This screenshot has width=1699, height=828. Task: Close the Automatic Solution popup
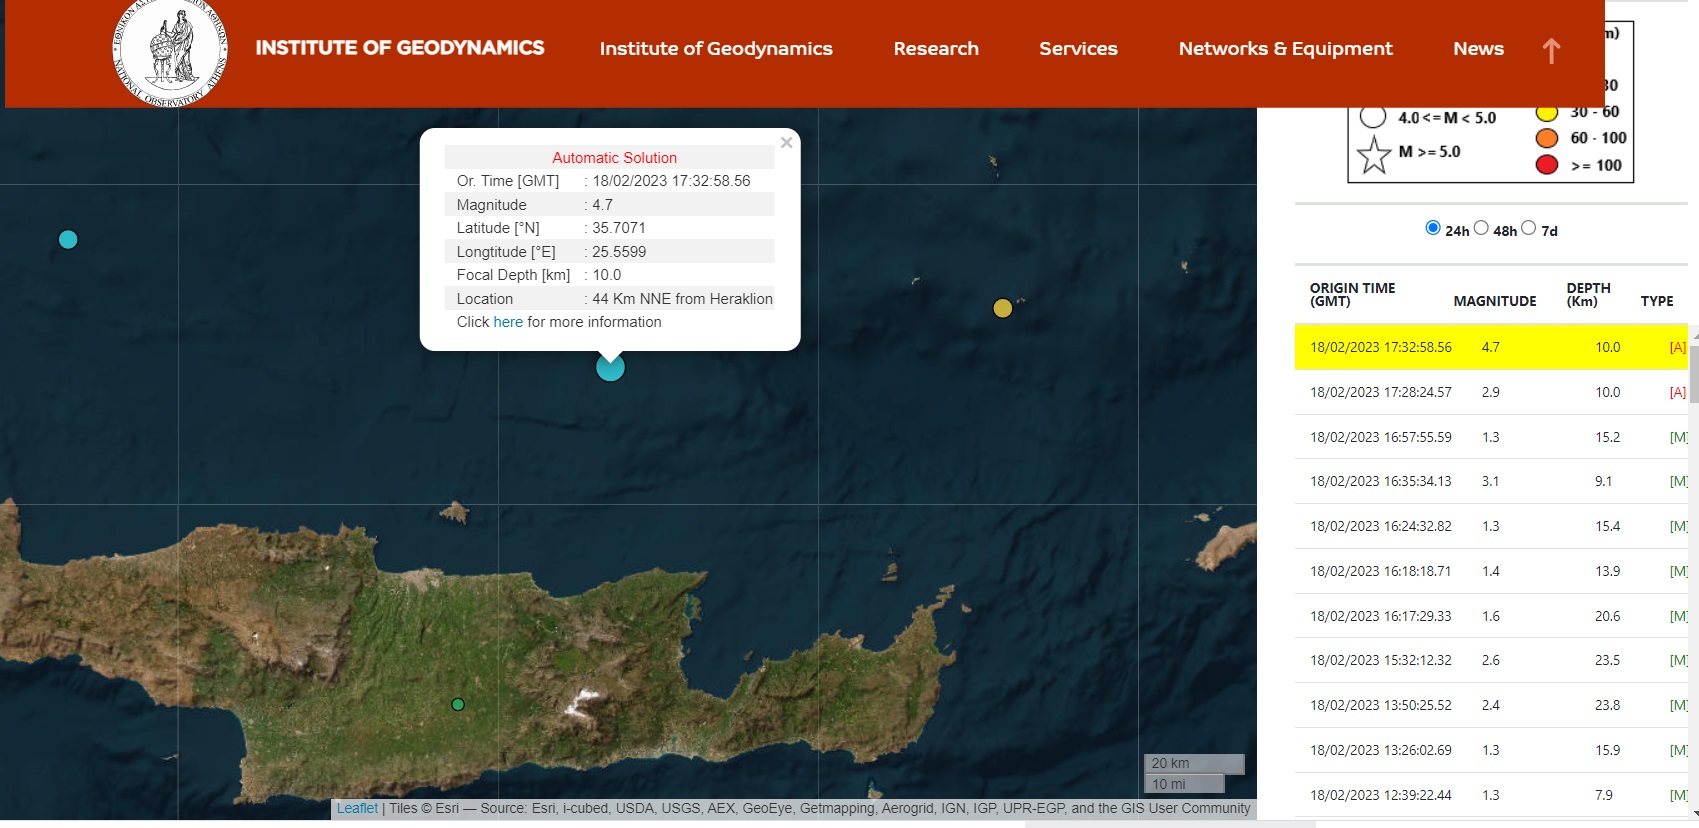786,143
